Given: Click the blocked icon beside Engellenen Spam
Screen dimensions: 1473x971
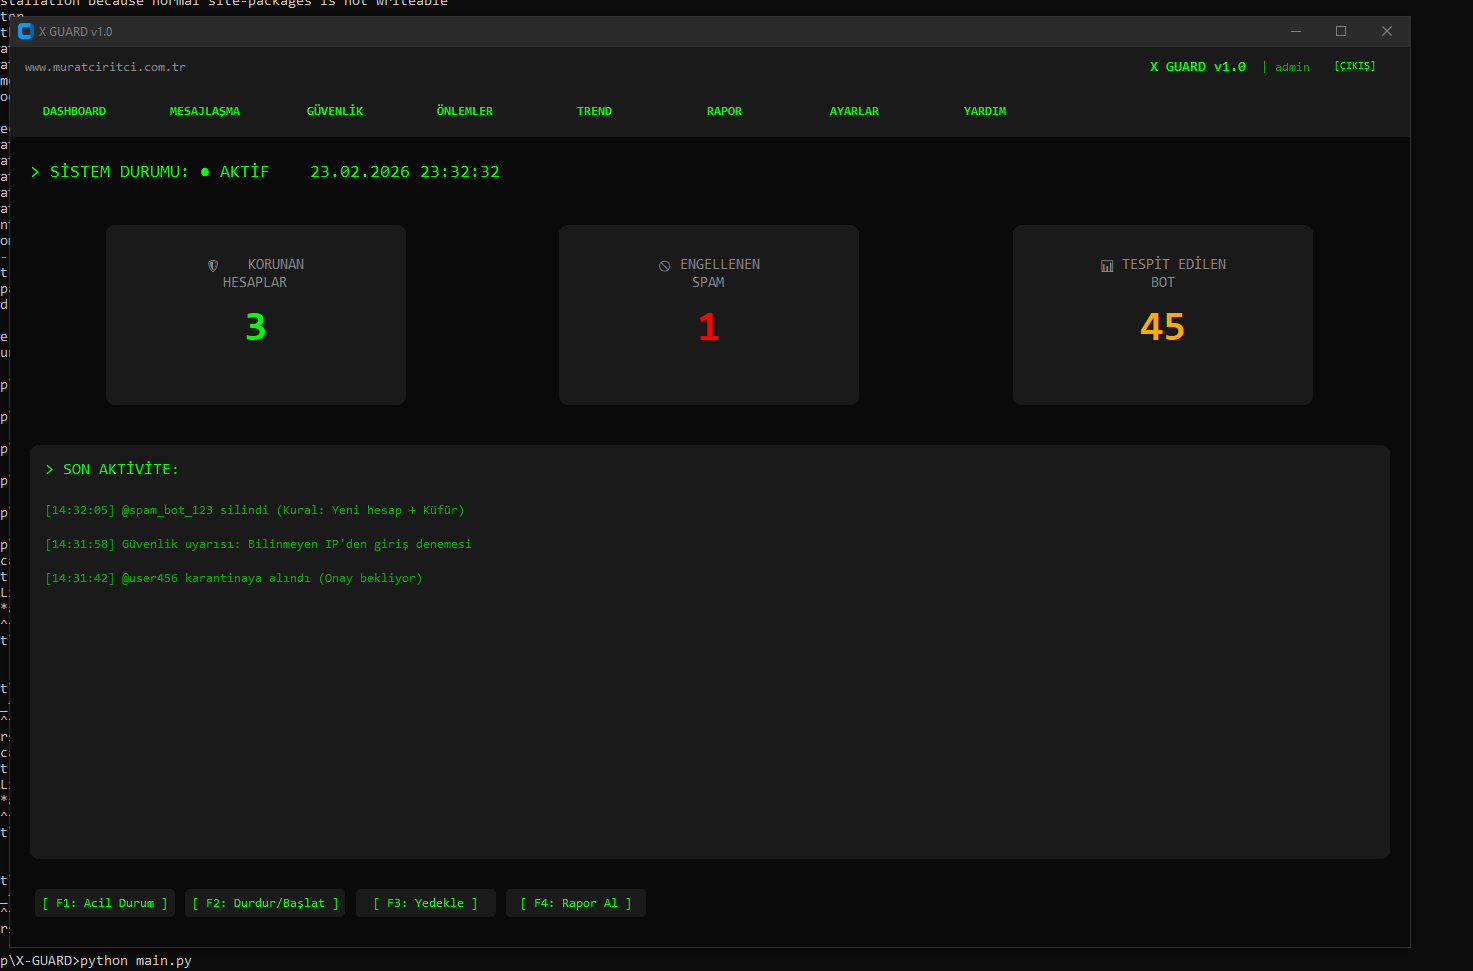Looking at the screenshot, I should pyautogui.click(x=664, y=266).
